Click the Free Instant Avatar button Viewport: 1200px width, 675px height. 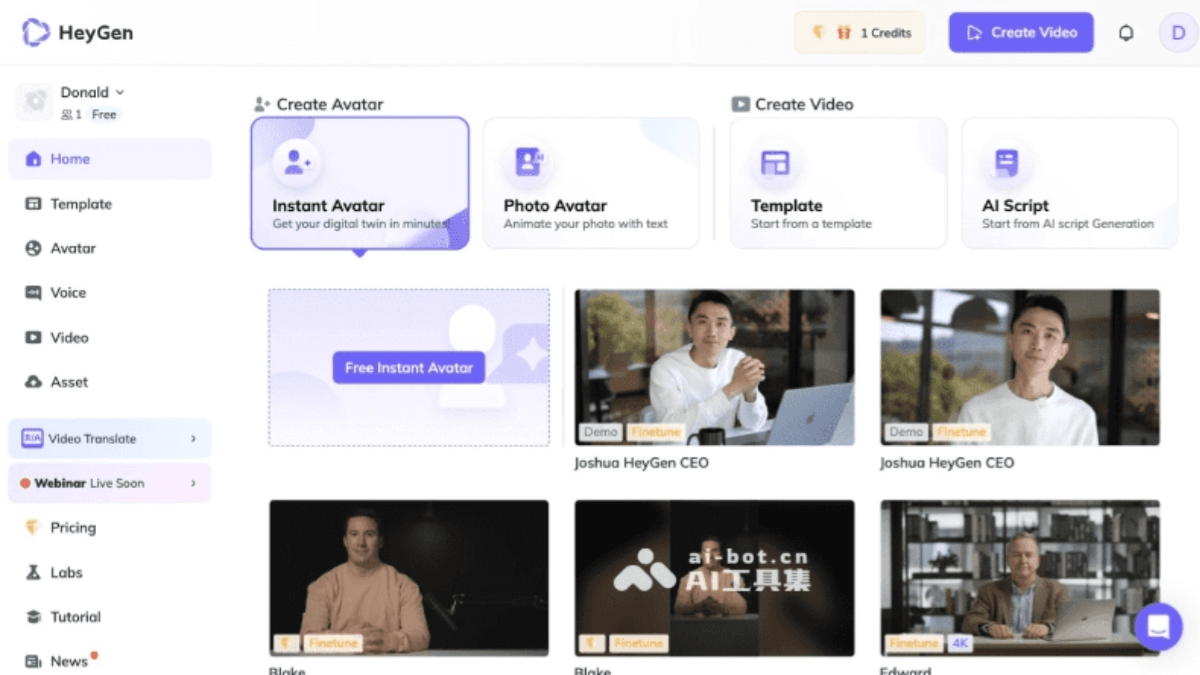pyautogui.click(x=408, y=368)
